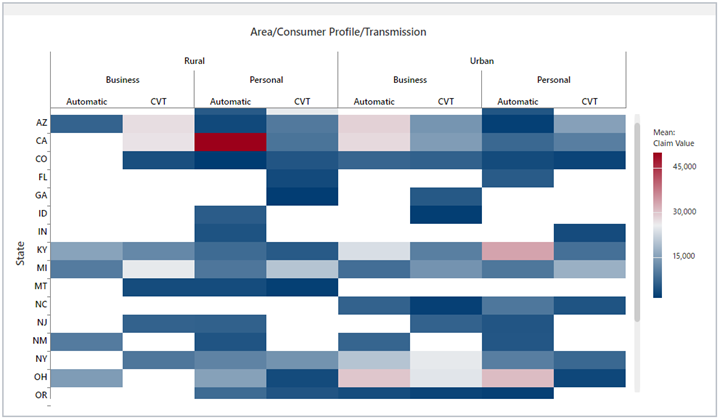Select the IN Urban Personal CVT cell

click(589, 233)
